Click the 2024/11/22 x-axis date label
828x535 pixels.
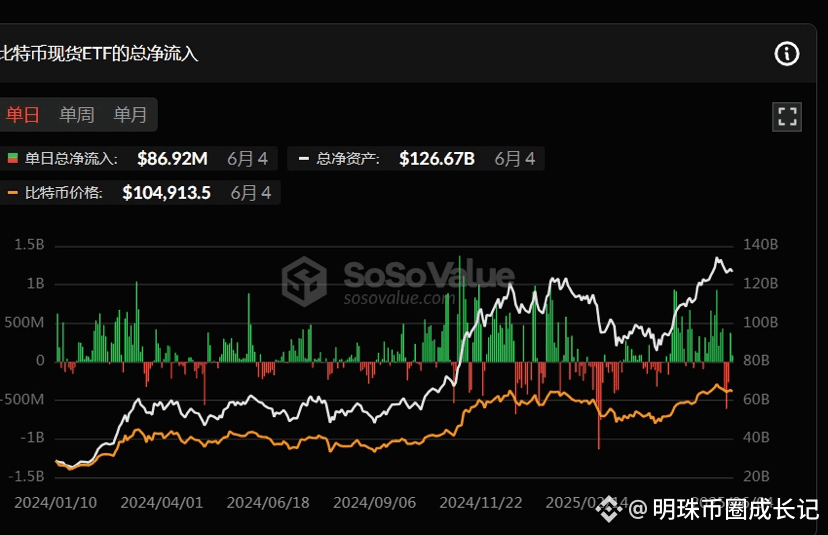click(x=481, y=502)
